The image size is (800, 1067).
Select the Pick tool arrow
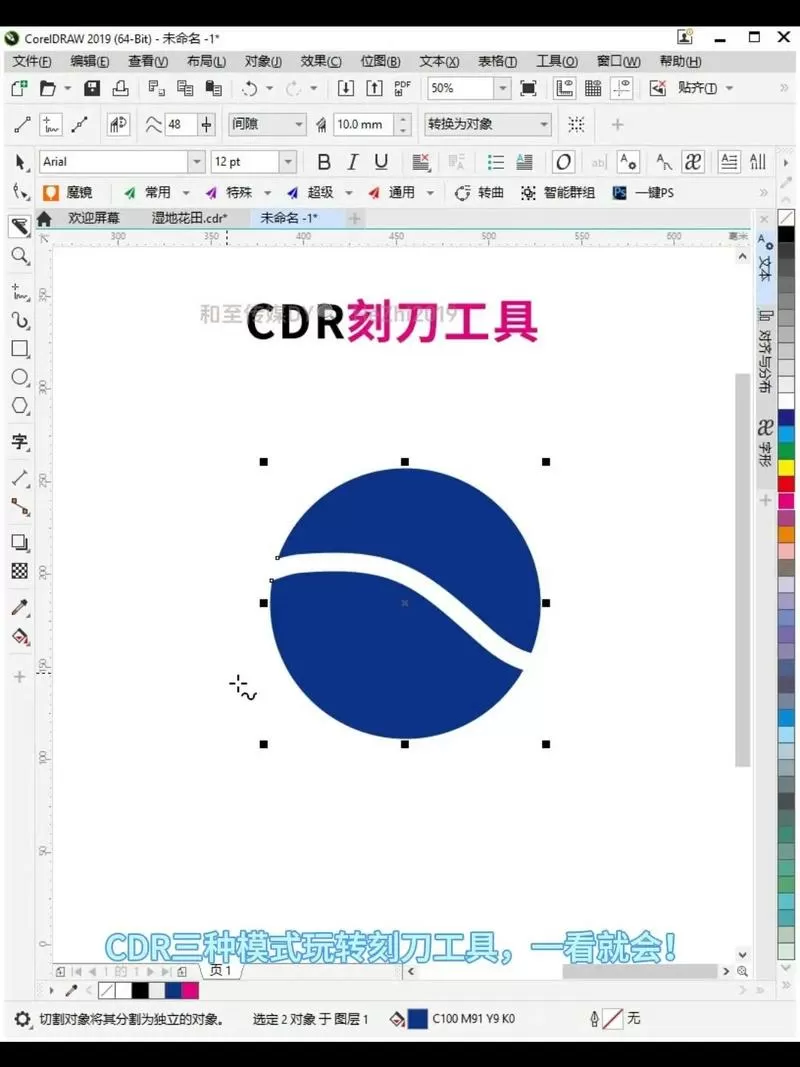click(20, 162)
